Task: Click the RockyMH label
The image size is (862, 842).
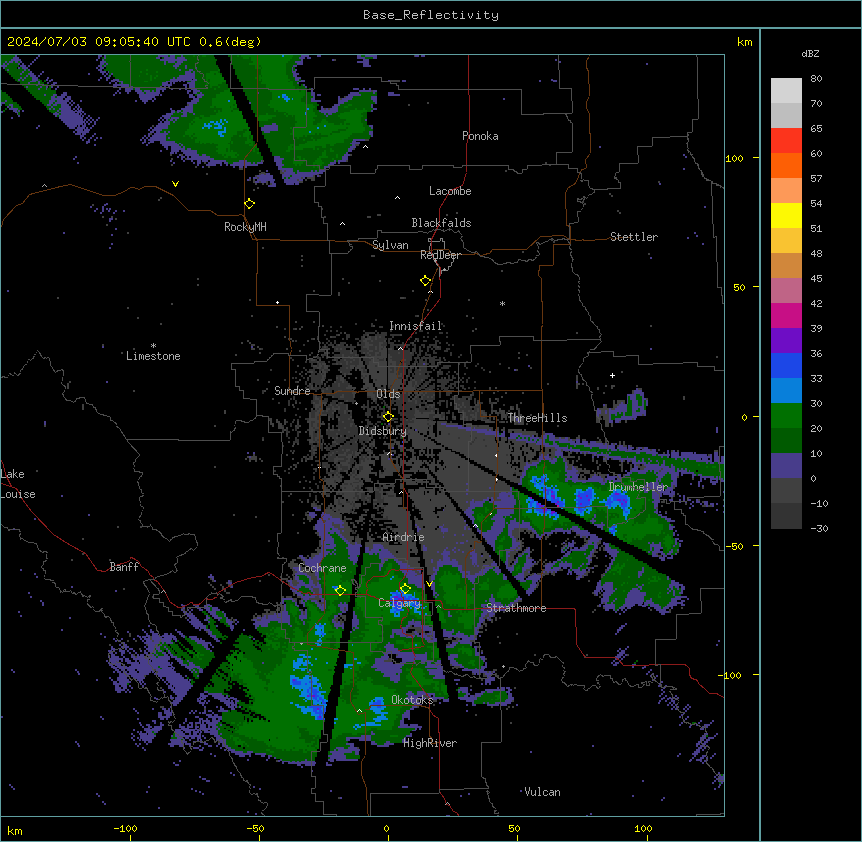Action: (x=245, y=227)
